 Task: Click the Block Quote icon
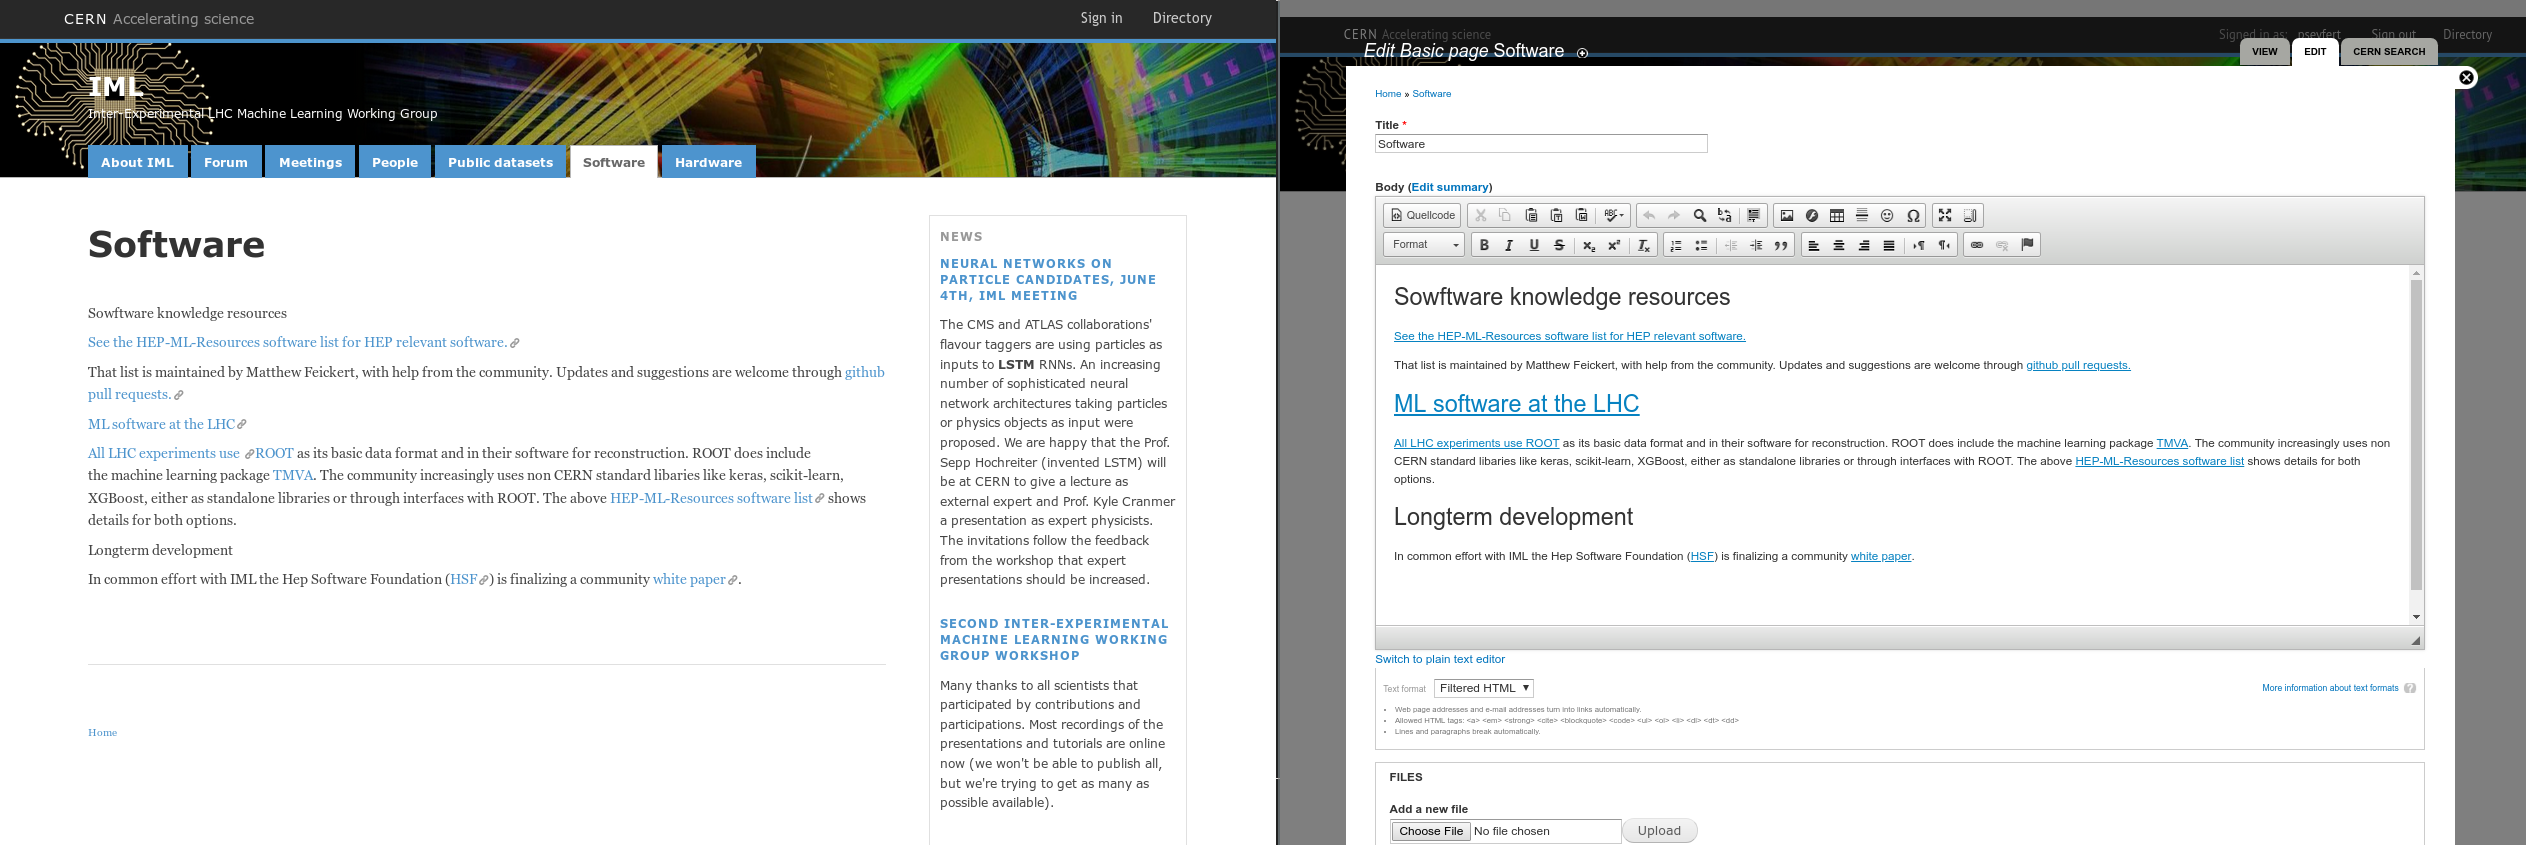click(1781, 245)
